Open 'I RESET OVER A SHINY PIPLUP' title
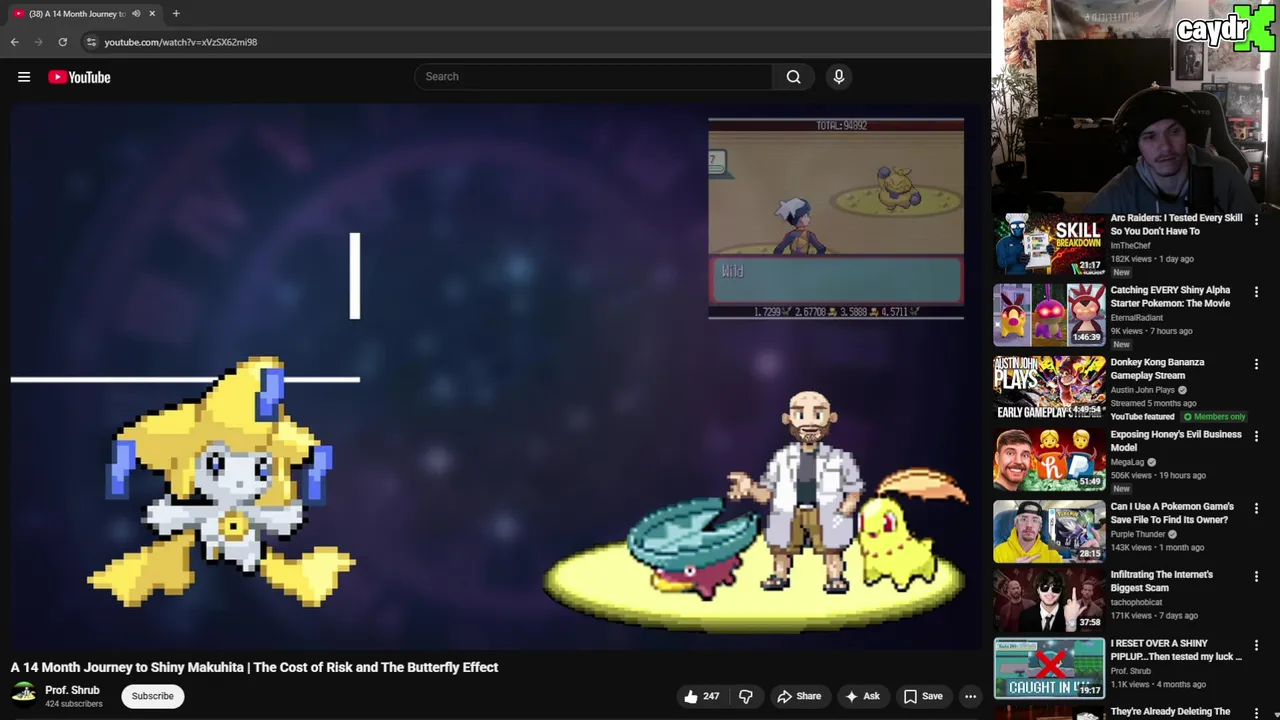This screenshot has width=1280, height=720. (1176, 650)
